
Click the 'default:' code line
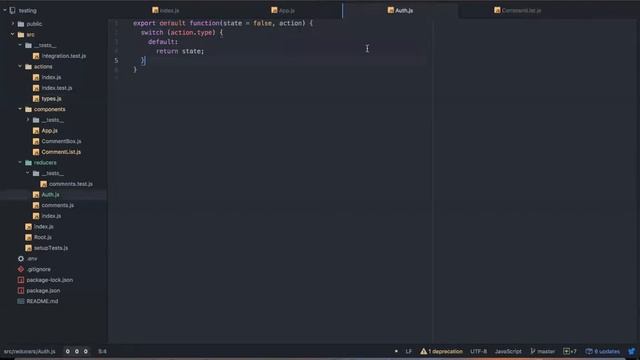pos(163,42)
